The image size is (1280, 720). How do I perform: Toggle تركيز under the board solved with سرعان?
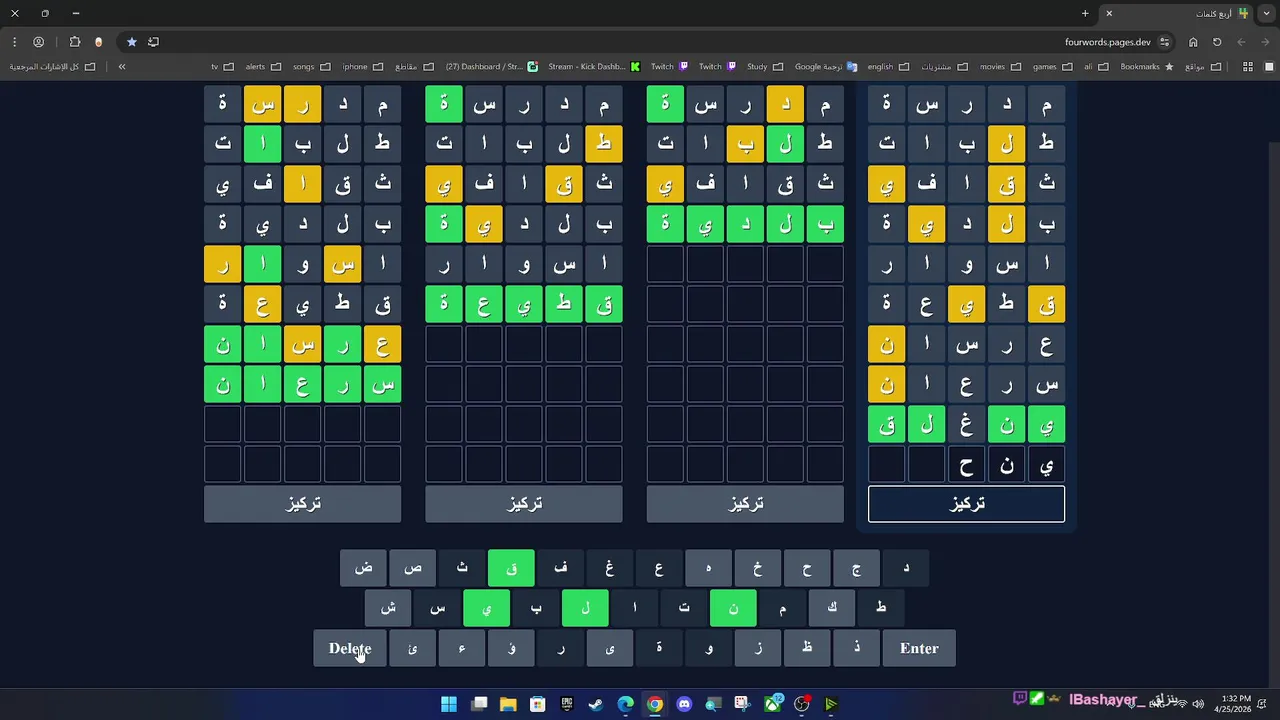click(303, 504)
